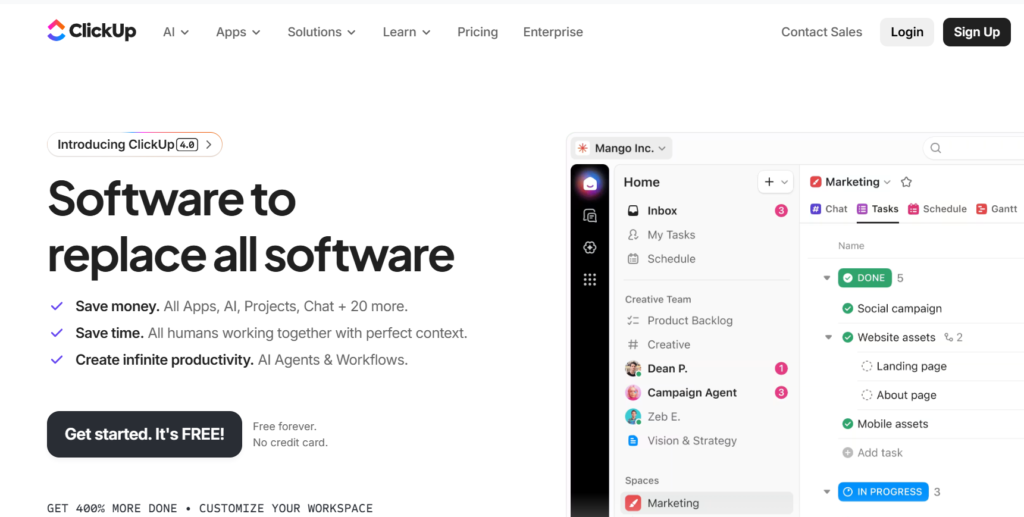Click the search magnifier icon

tap(936, 148)
